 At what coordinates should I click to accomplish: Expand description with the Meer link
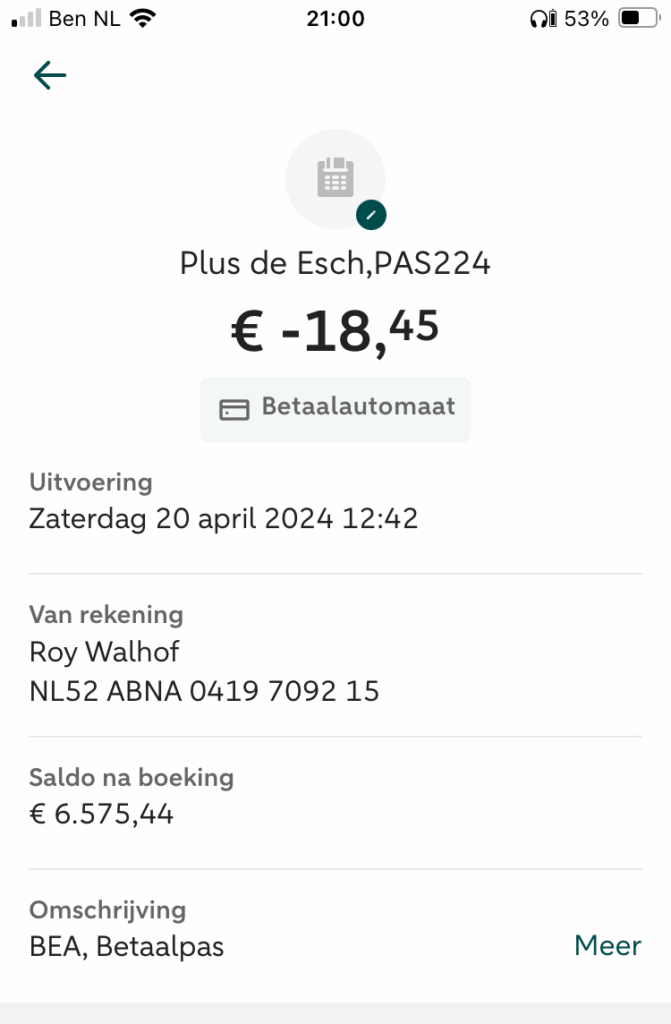(607, 946)
